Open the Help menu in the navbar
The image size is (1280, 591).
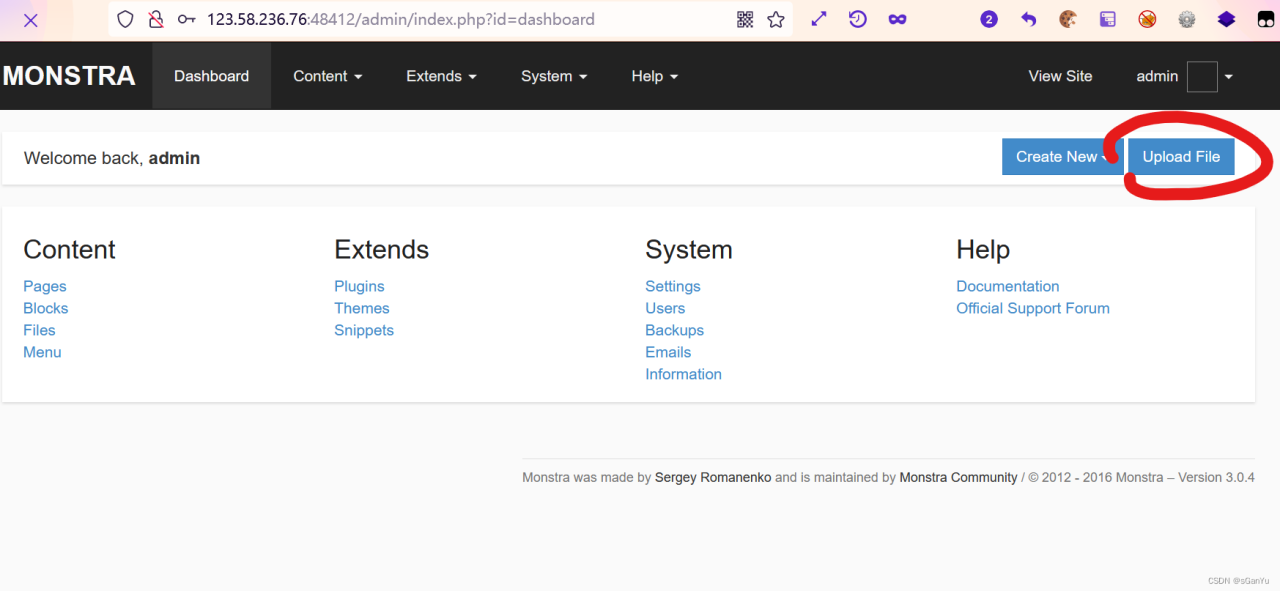pos(654,76)
